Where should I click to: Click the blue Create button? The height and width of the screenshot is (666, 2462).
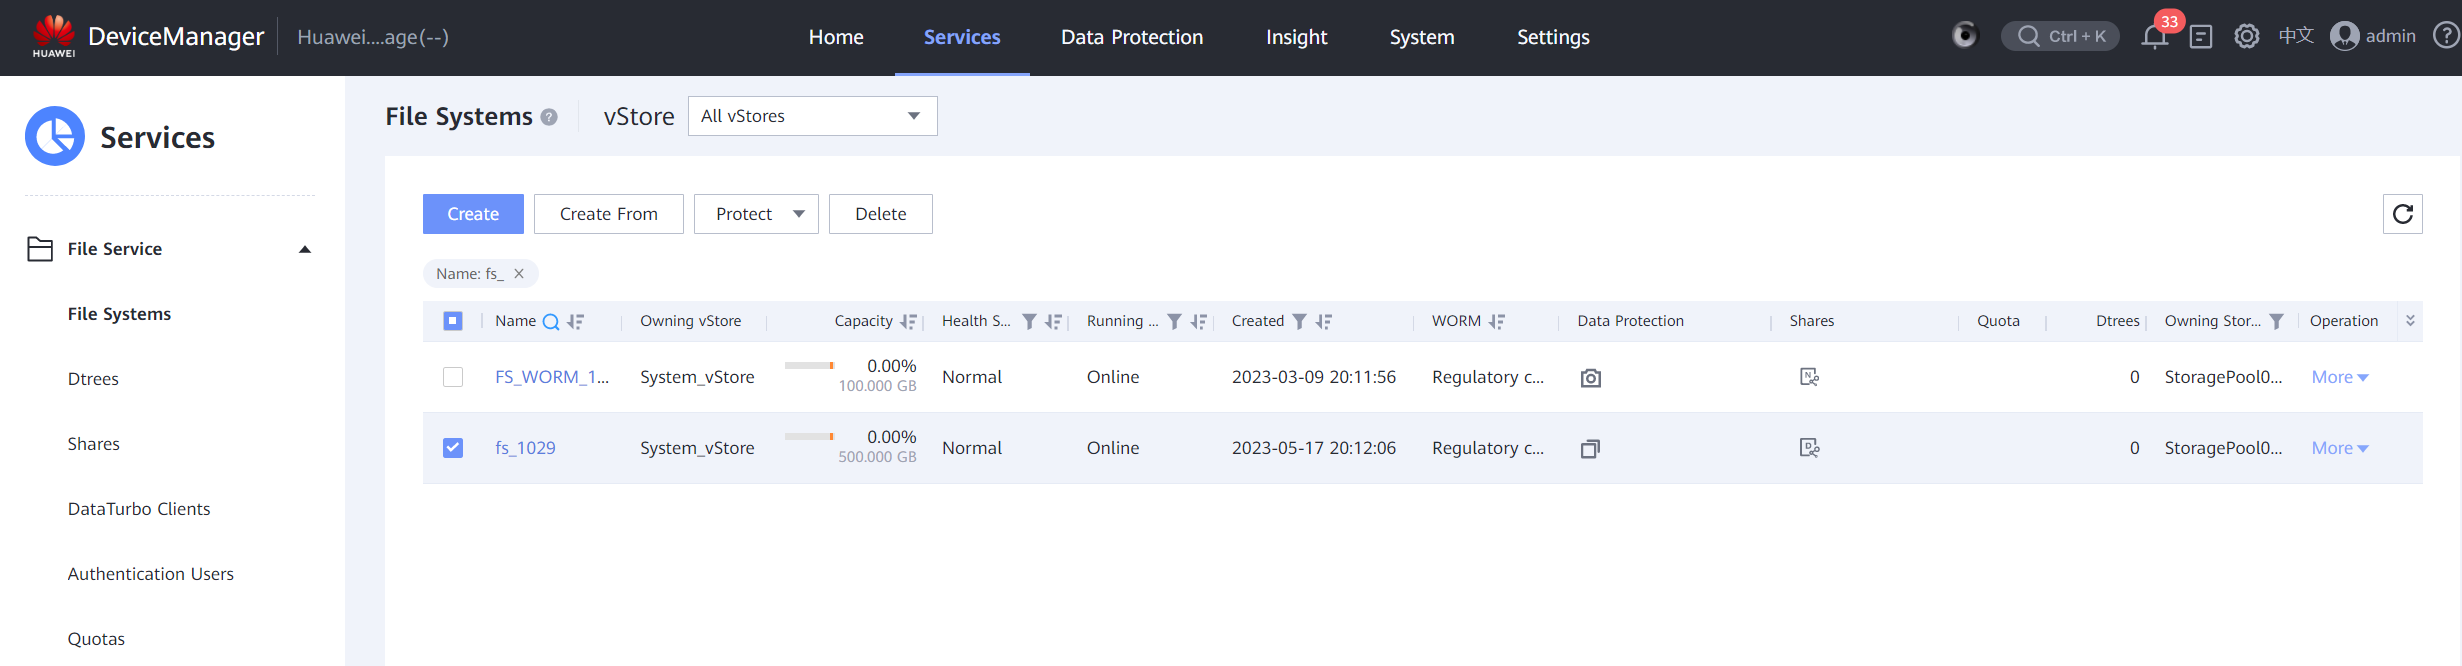473,214
